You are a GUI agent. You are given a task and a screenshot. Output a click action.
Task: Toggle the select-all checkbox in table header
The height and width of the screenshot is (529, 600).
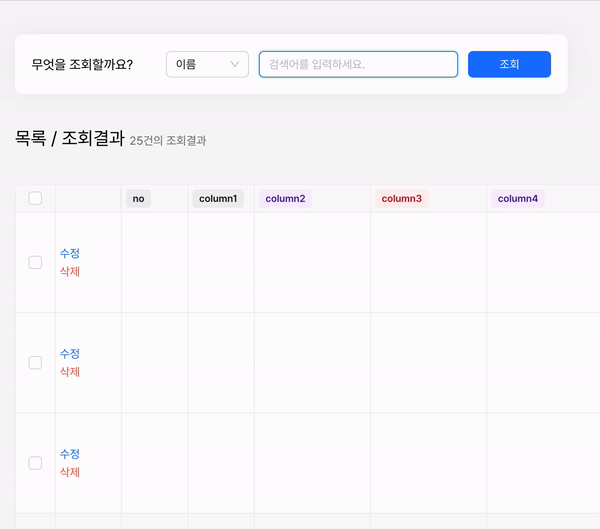tap(35, 198)
